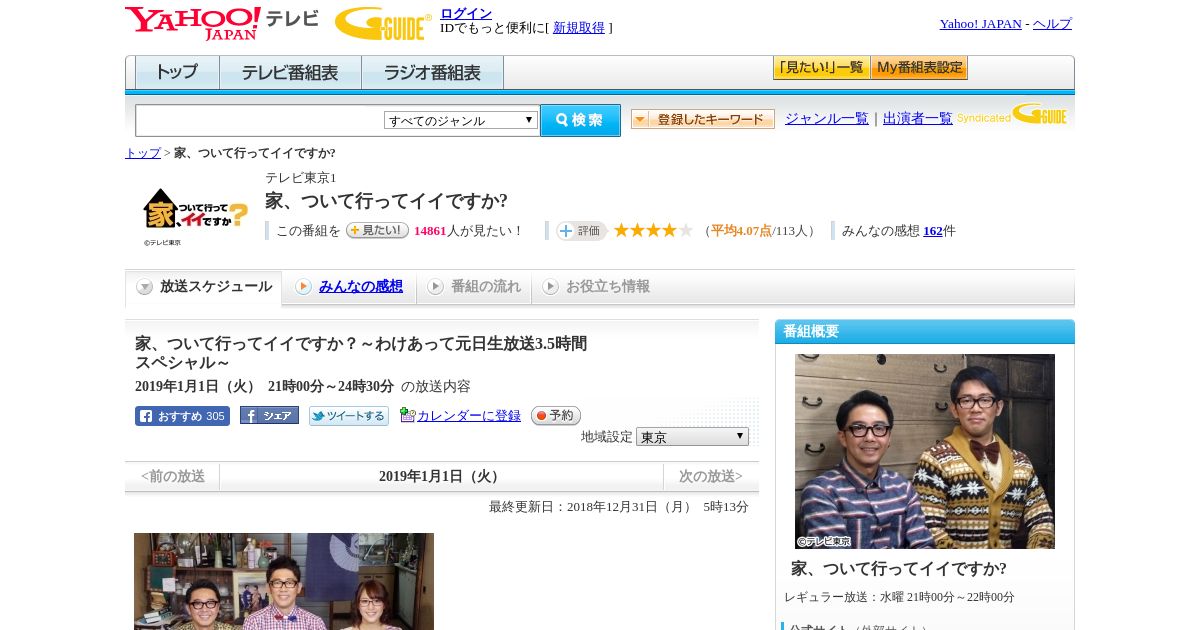Screen dimensions: 1200x630
Task: Click the 元日生放送3.5時間スペシャル episode title
Action: pyautogui.click(x=361, y=353)
